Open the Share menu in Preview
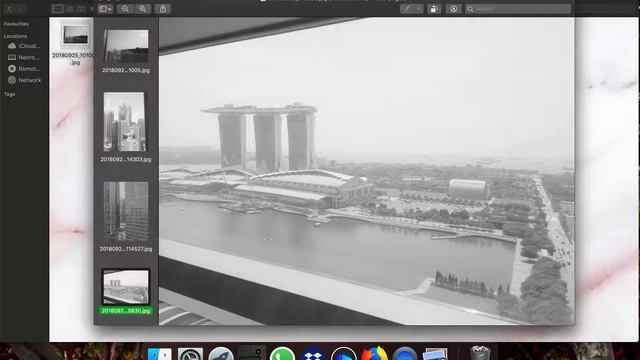 click(163, 9)
